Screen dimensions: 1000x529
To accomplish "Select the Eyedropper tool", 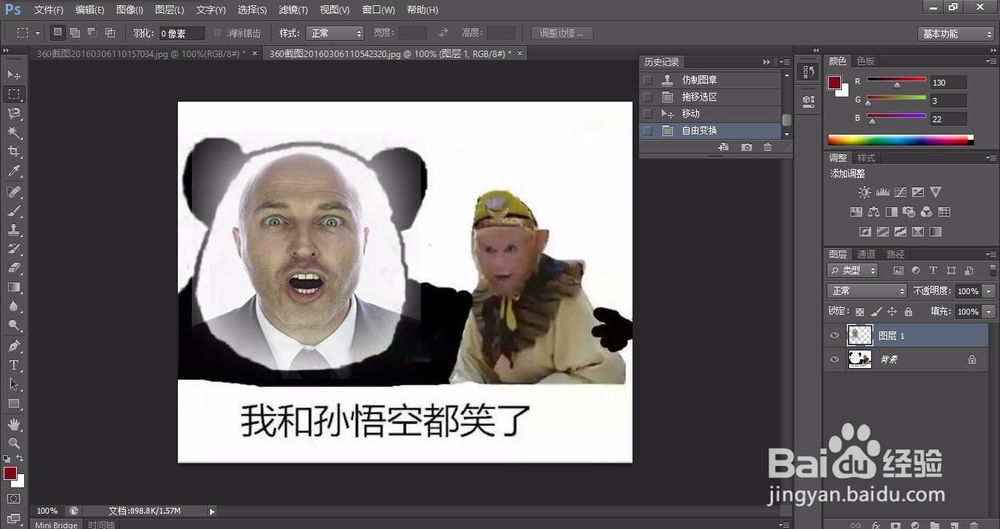I will [x=13, y=171].
